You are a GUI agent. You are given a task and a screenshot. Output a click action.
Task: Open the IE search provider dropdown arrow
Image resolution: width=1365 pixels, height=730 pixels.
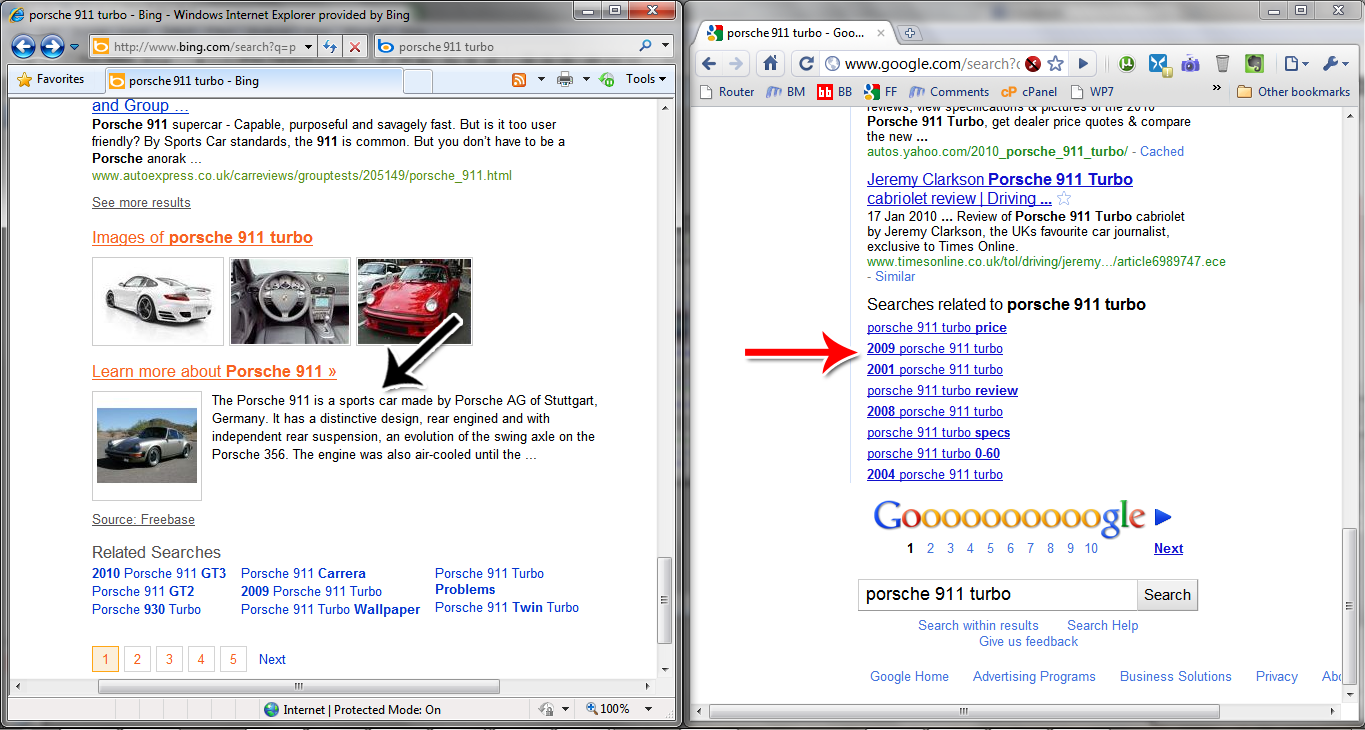click(x=666, y=46)
